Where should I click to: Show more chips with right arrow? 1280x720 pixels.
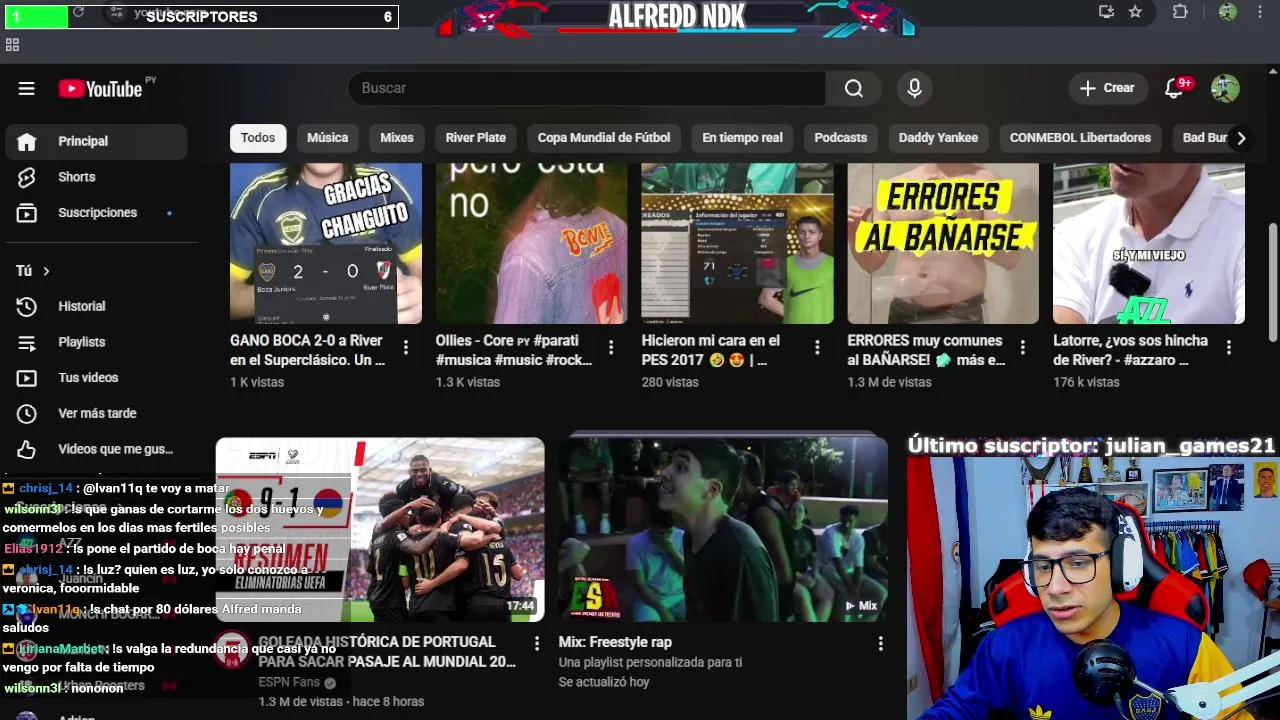(x=1241, y=138)
